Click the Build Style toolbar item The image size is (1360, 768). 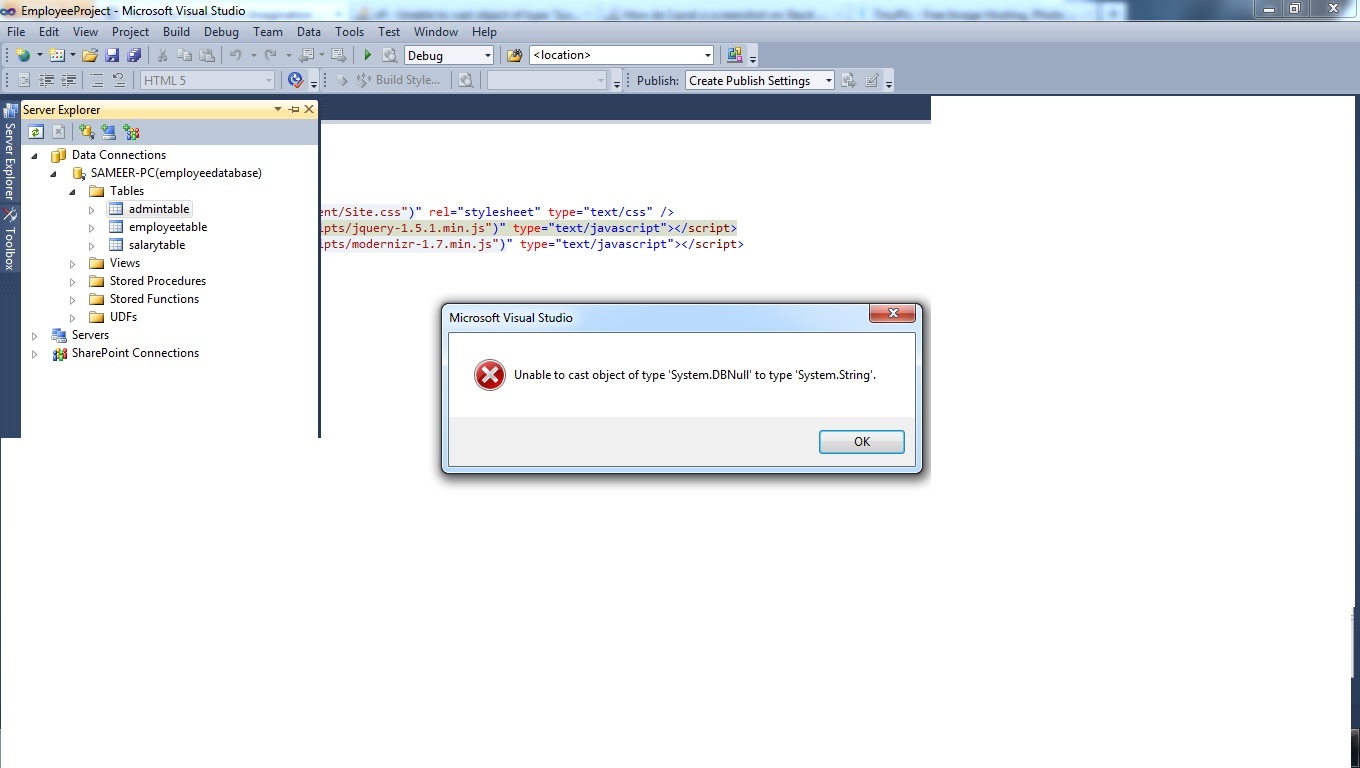click(399, 81)
